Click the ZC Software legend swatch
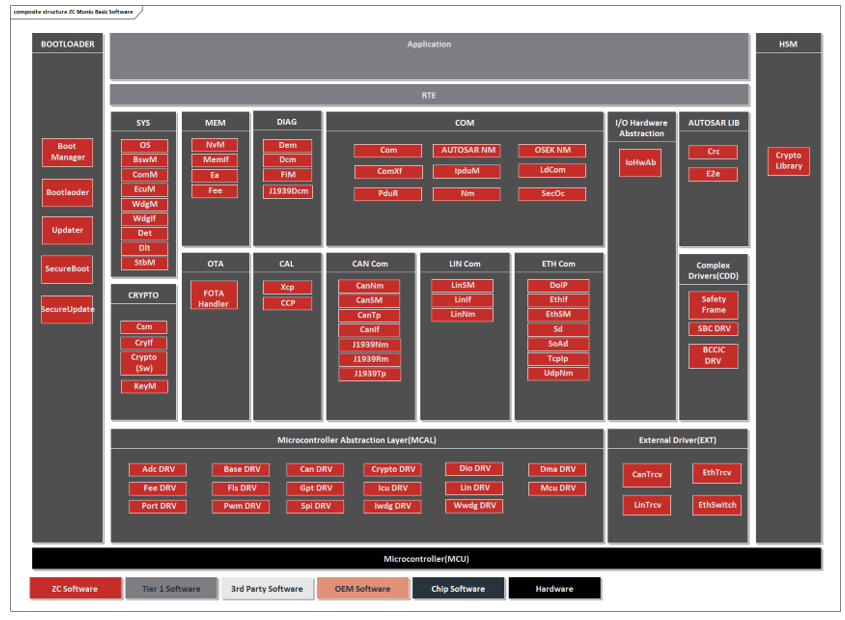This screenshot has height=620, width=845. [x=75, y=589]
